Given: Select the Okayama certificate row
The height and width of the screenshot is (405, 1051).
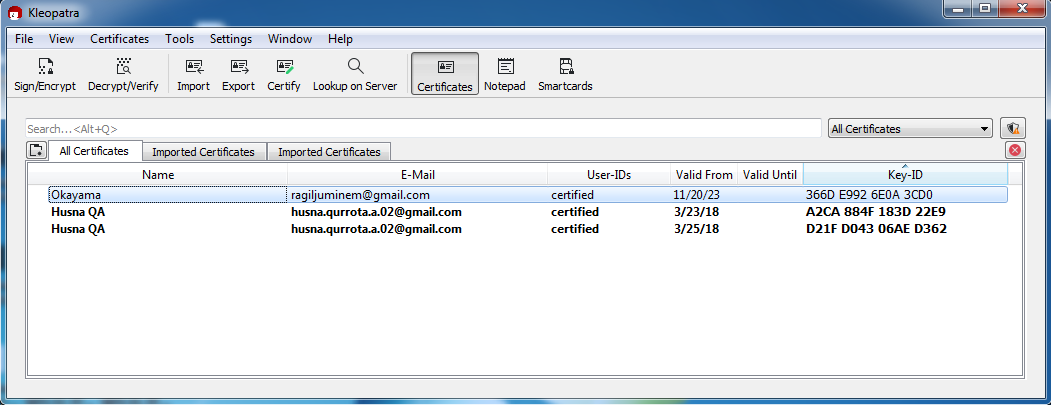Looking at the screenshot, I should [x=528, y=195].
